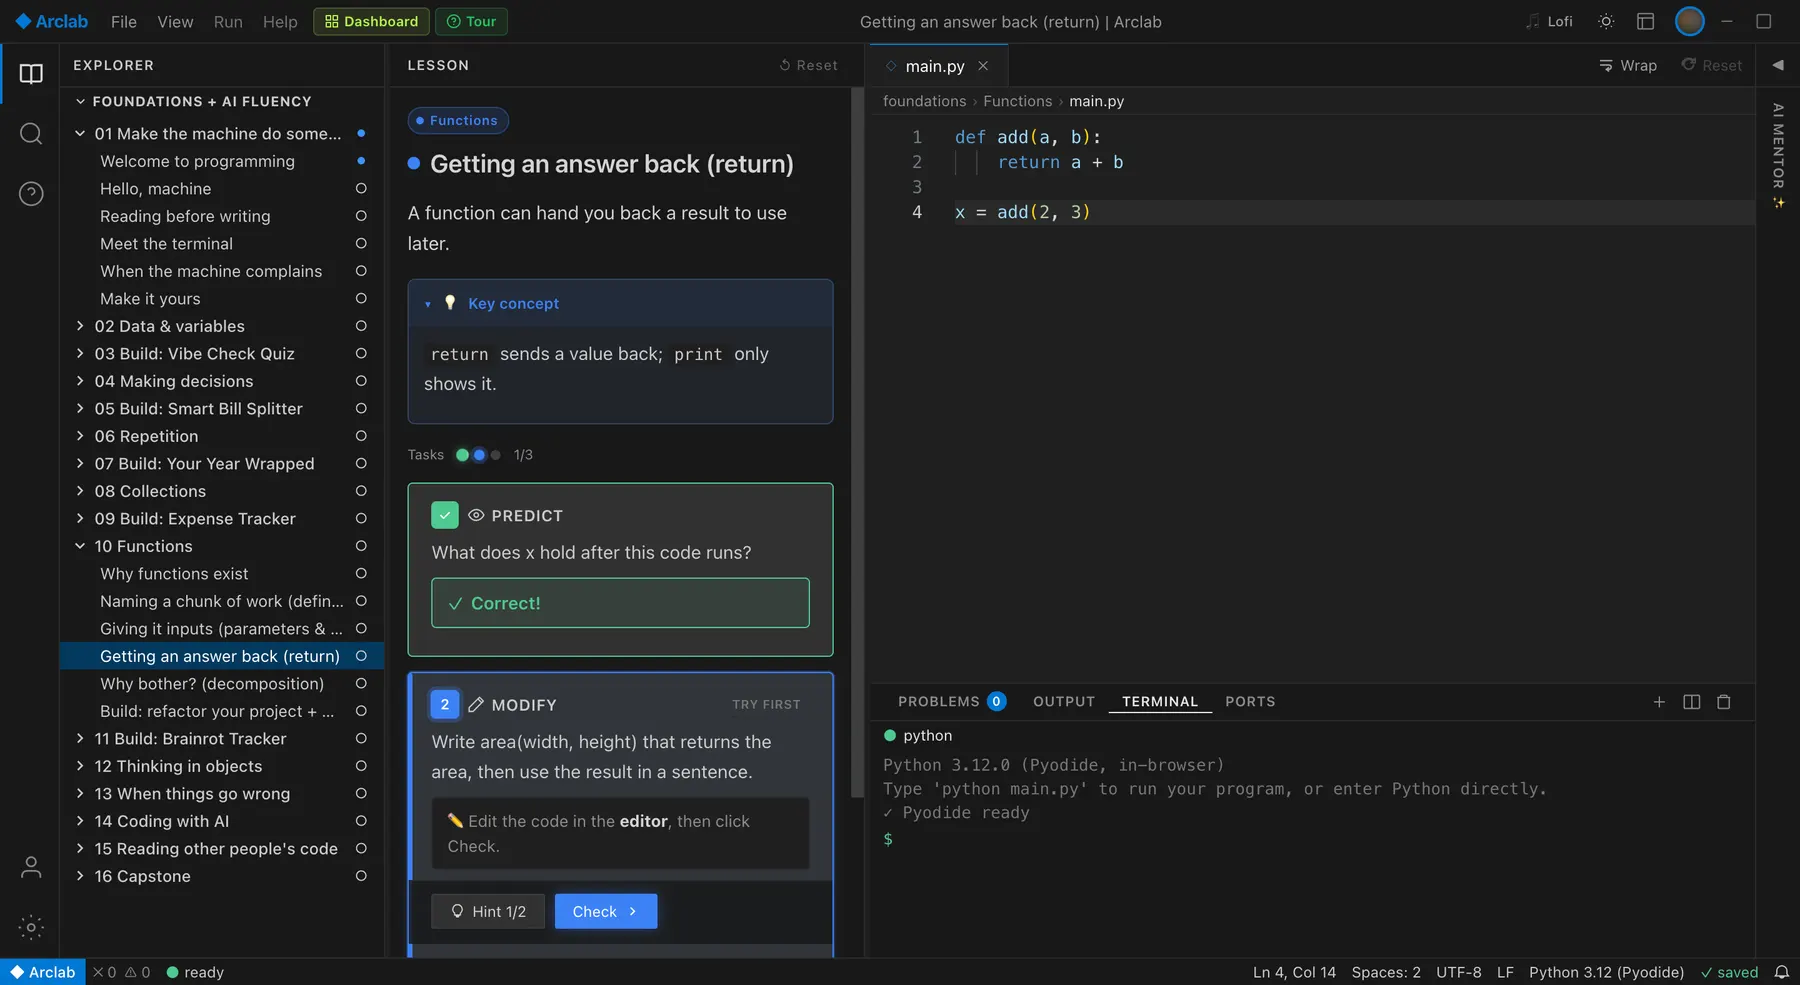
Task: Toggle the light/dark theme sun icon
Action: (x=1606, y=21)
